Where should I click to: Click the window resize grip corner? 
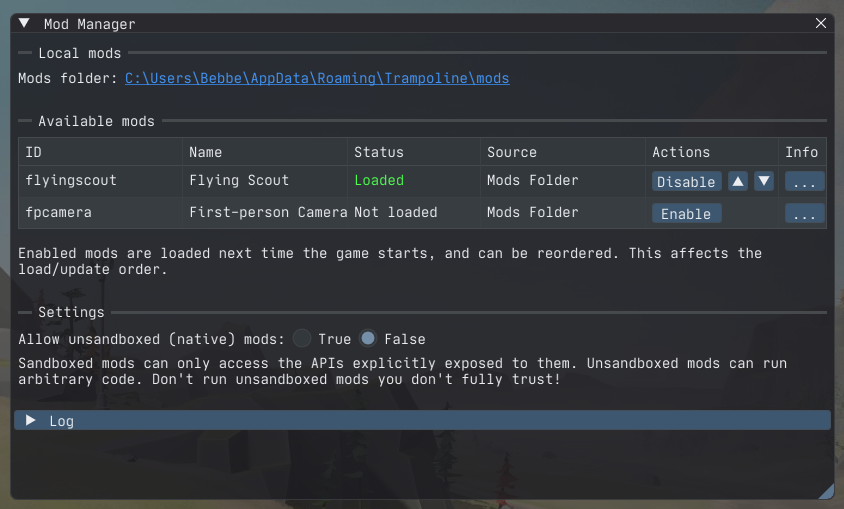click(x=826, y=491)
